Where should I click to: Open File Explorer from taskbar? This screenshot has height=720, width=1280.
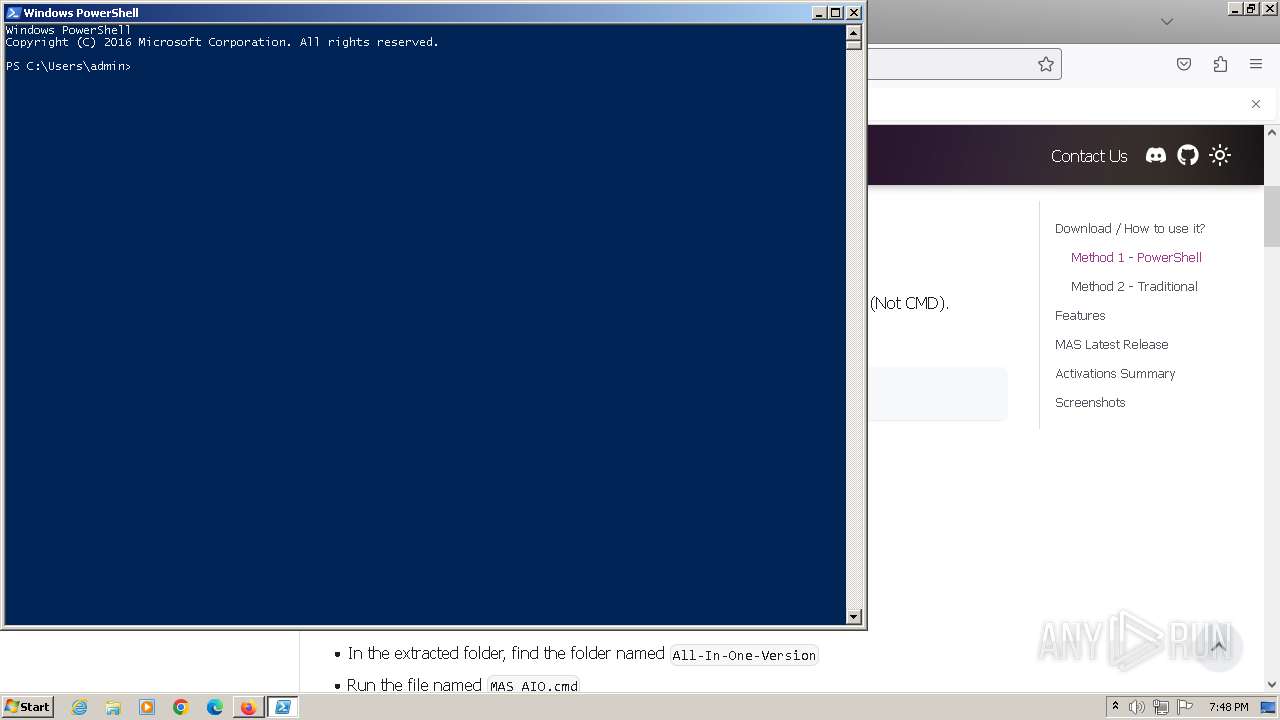tap(113, 707)
